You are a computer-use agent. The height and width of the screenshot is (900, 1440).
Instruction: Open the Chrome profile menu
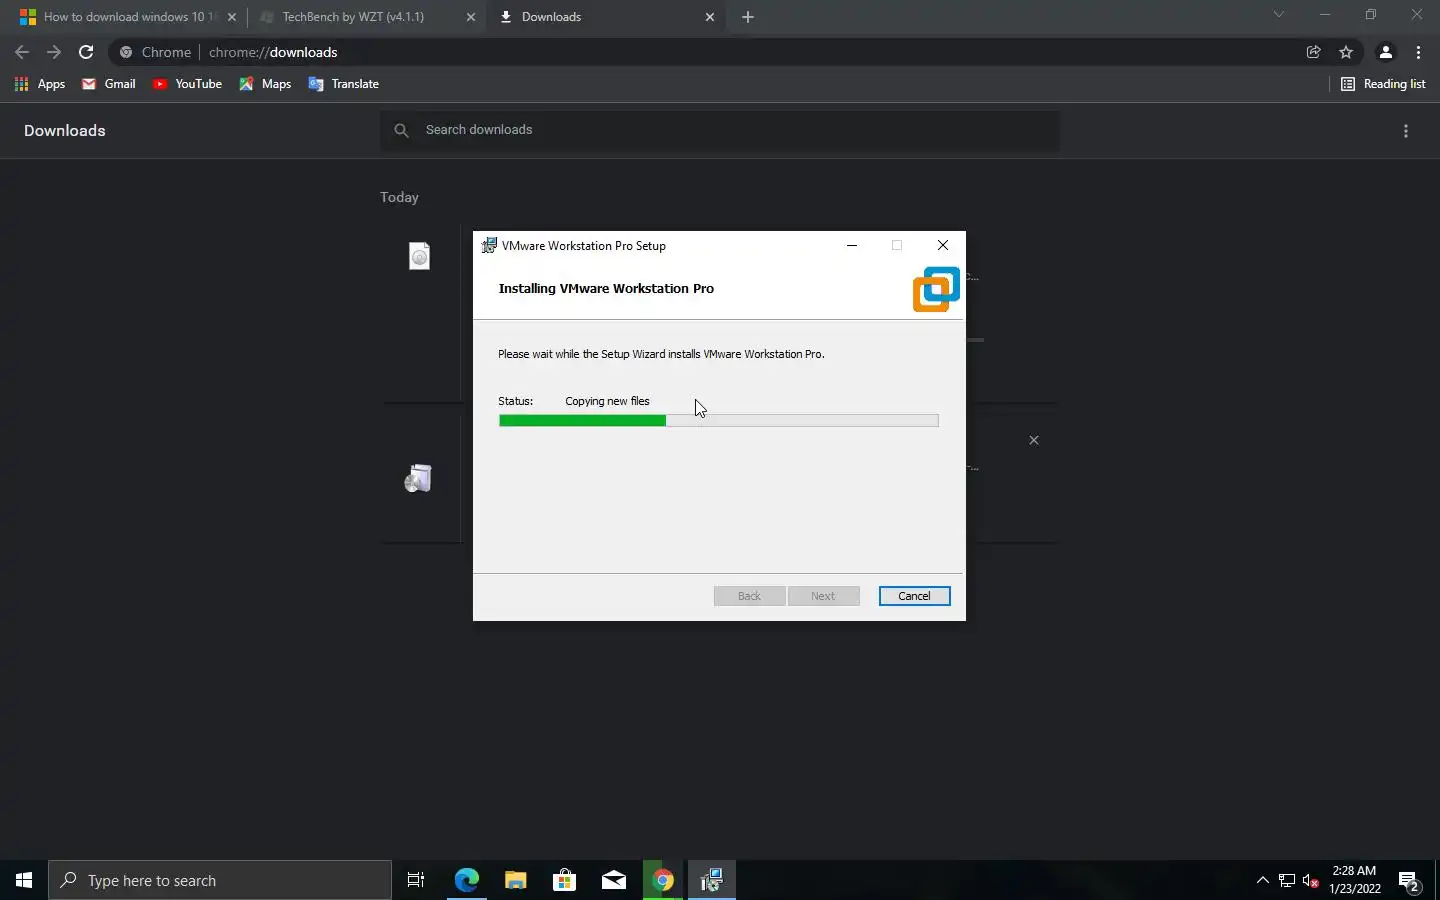tap(1386, 52)
